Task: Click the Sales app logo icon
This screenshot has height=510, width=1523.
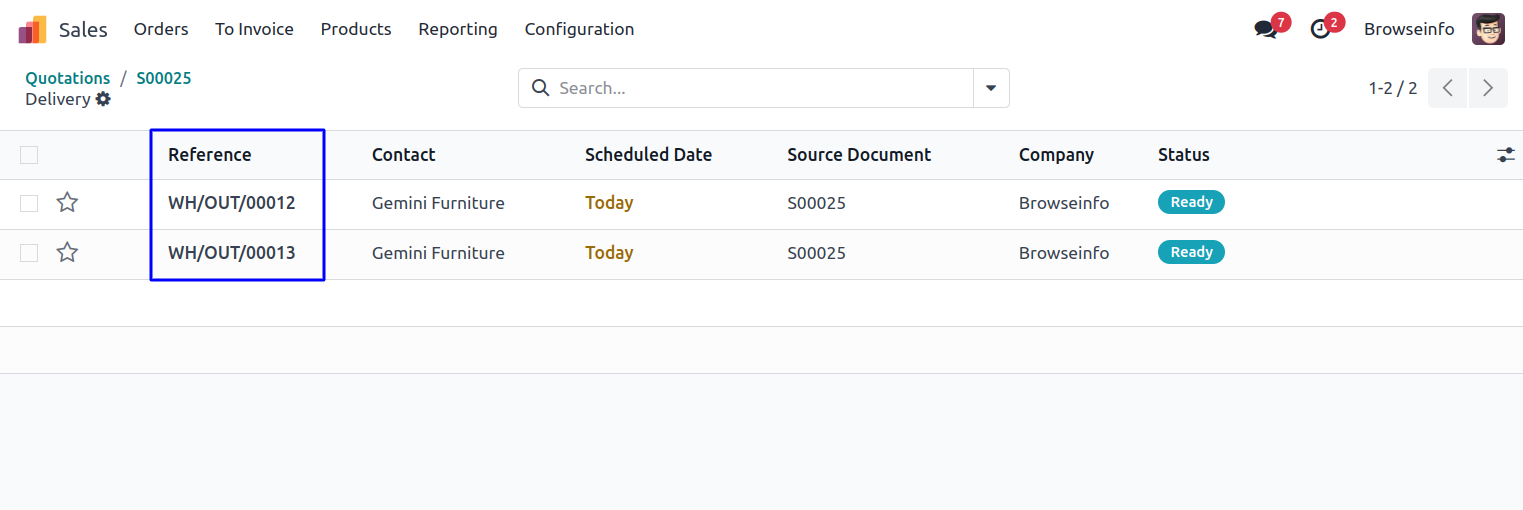Action: tap(32, 30)
